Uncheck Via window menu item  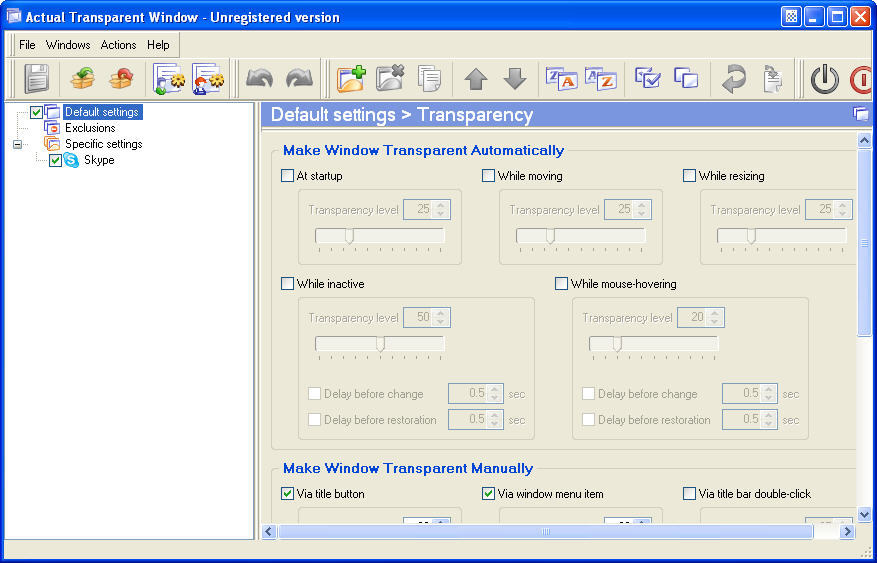[x=488, y=494]
